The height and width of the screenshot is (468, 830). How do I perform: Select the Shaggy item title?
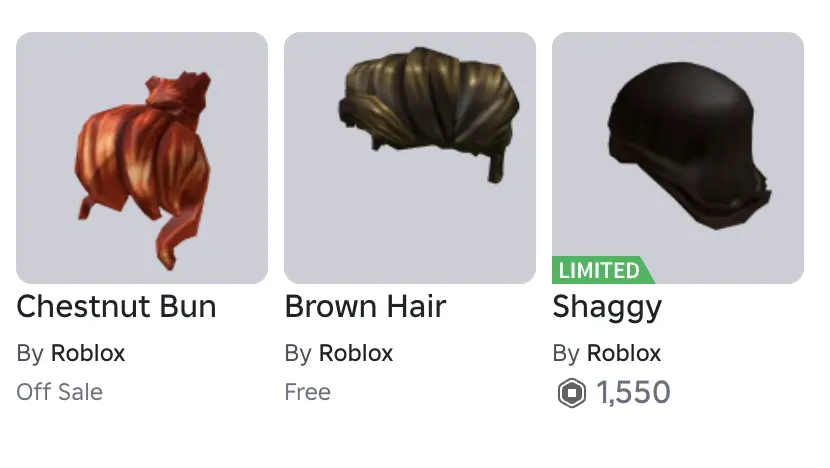pyautogui.click(x=607, y=308)
